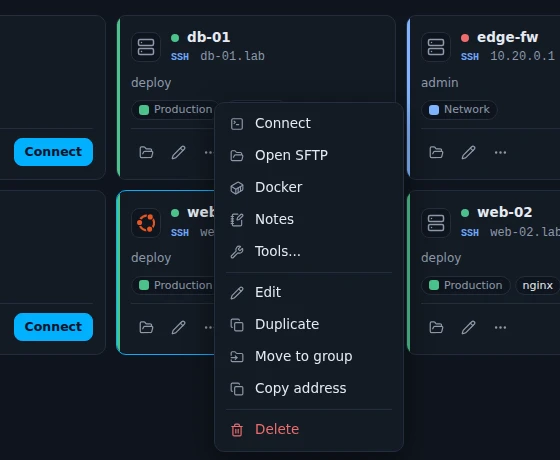Screen dimensions: 560x460
Task: Click Production tag on web-02 card
Action: tap(466, 285)
